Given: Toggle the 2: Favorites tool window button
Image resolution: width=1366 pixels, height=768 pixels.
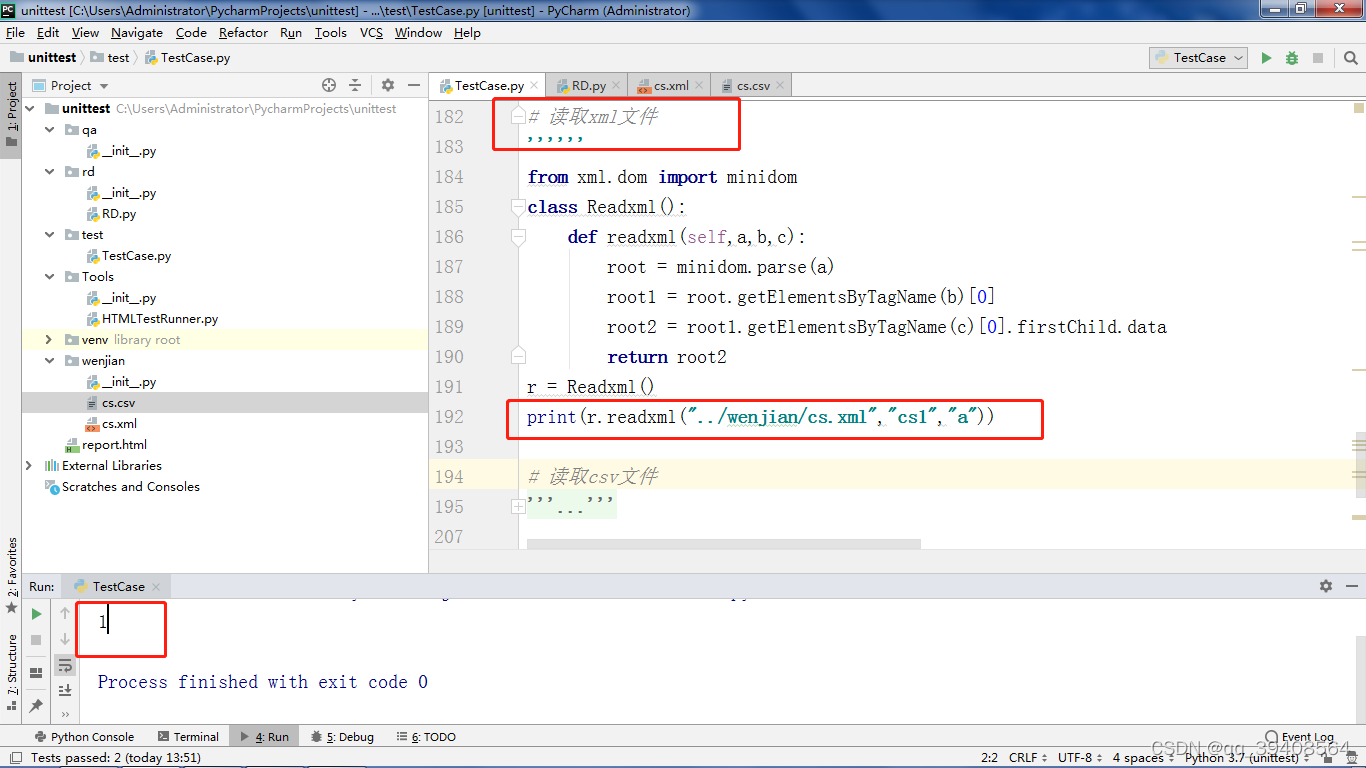Looking at the screenshot, I should click(x=11, y=575).
